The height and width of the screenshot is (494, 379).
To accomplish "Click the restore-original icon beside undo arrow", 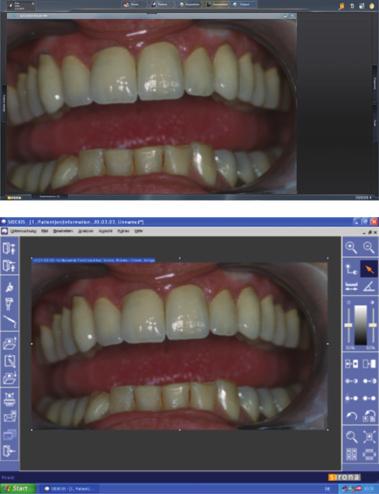I will (x=369, y=416).
